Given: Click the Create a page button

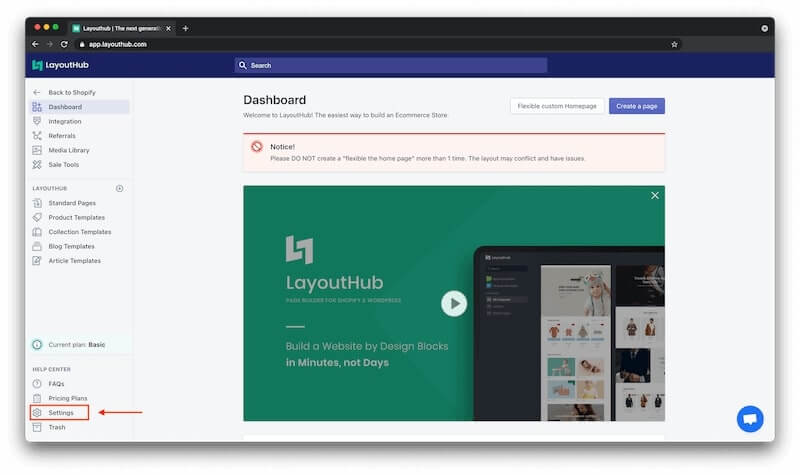Looking at the screenshot, I should [637, 106].
